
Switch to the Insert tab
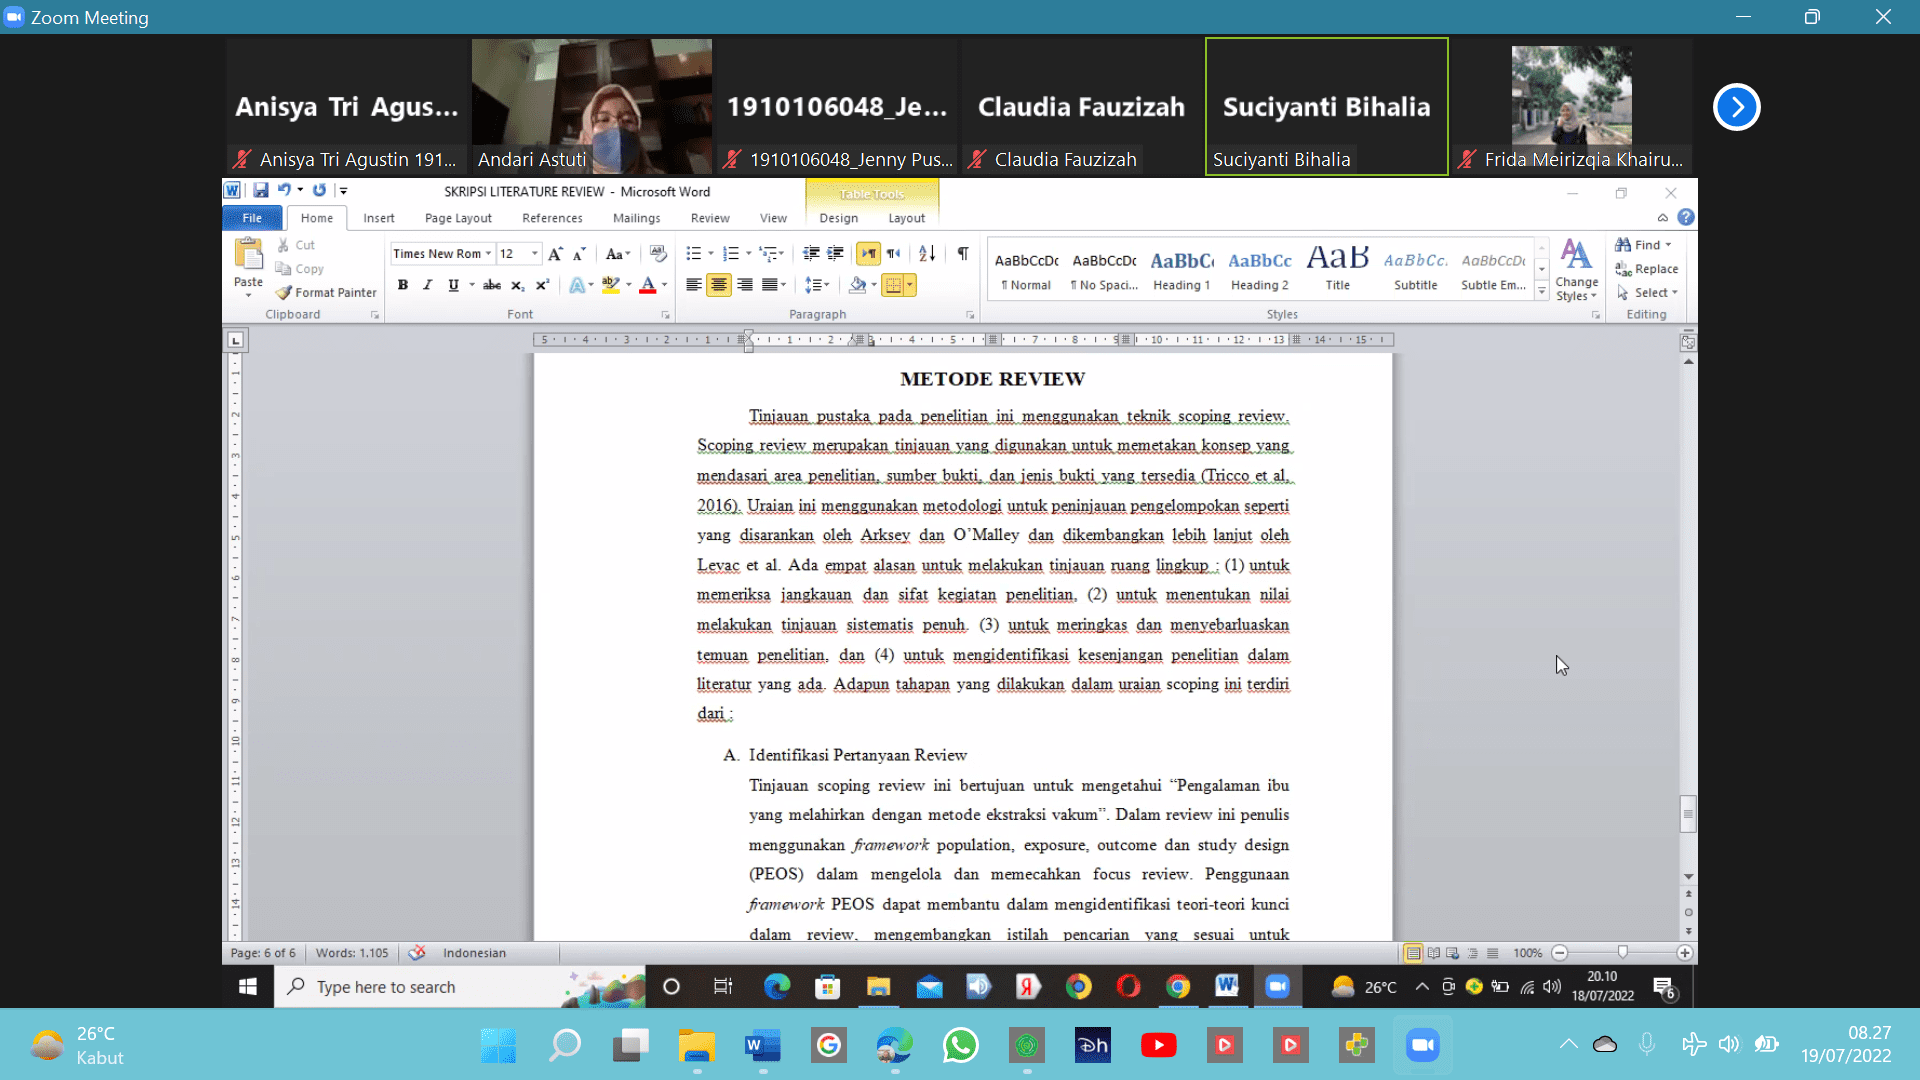pos(379,218)
